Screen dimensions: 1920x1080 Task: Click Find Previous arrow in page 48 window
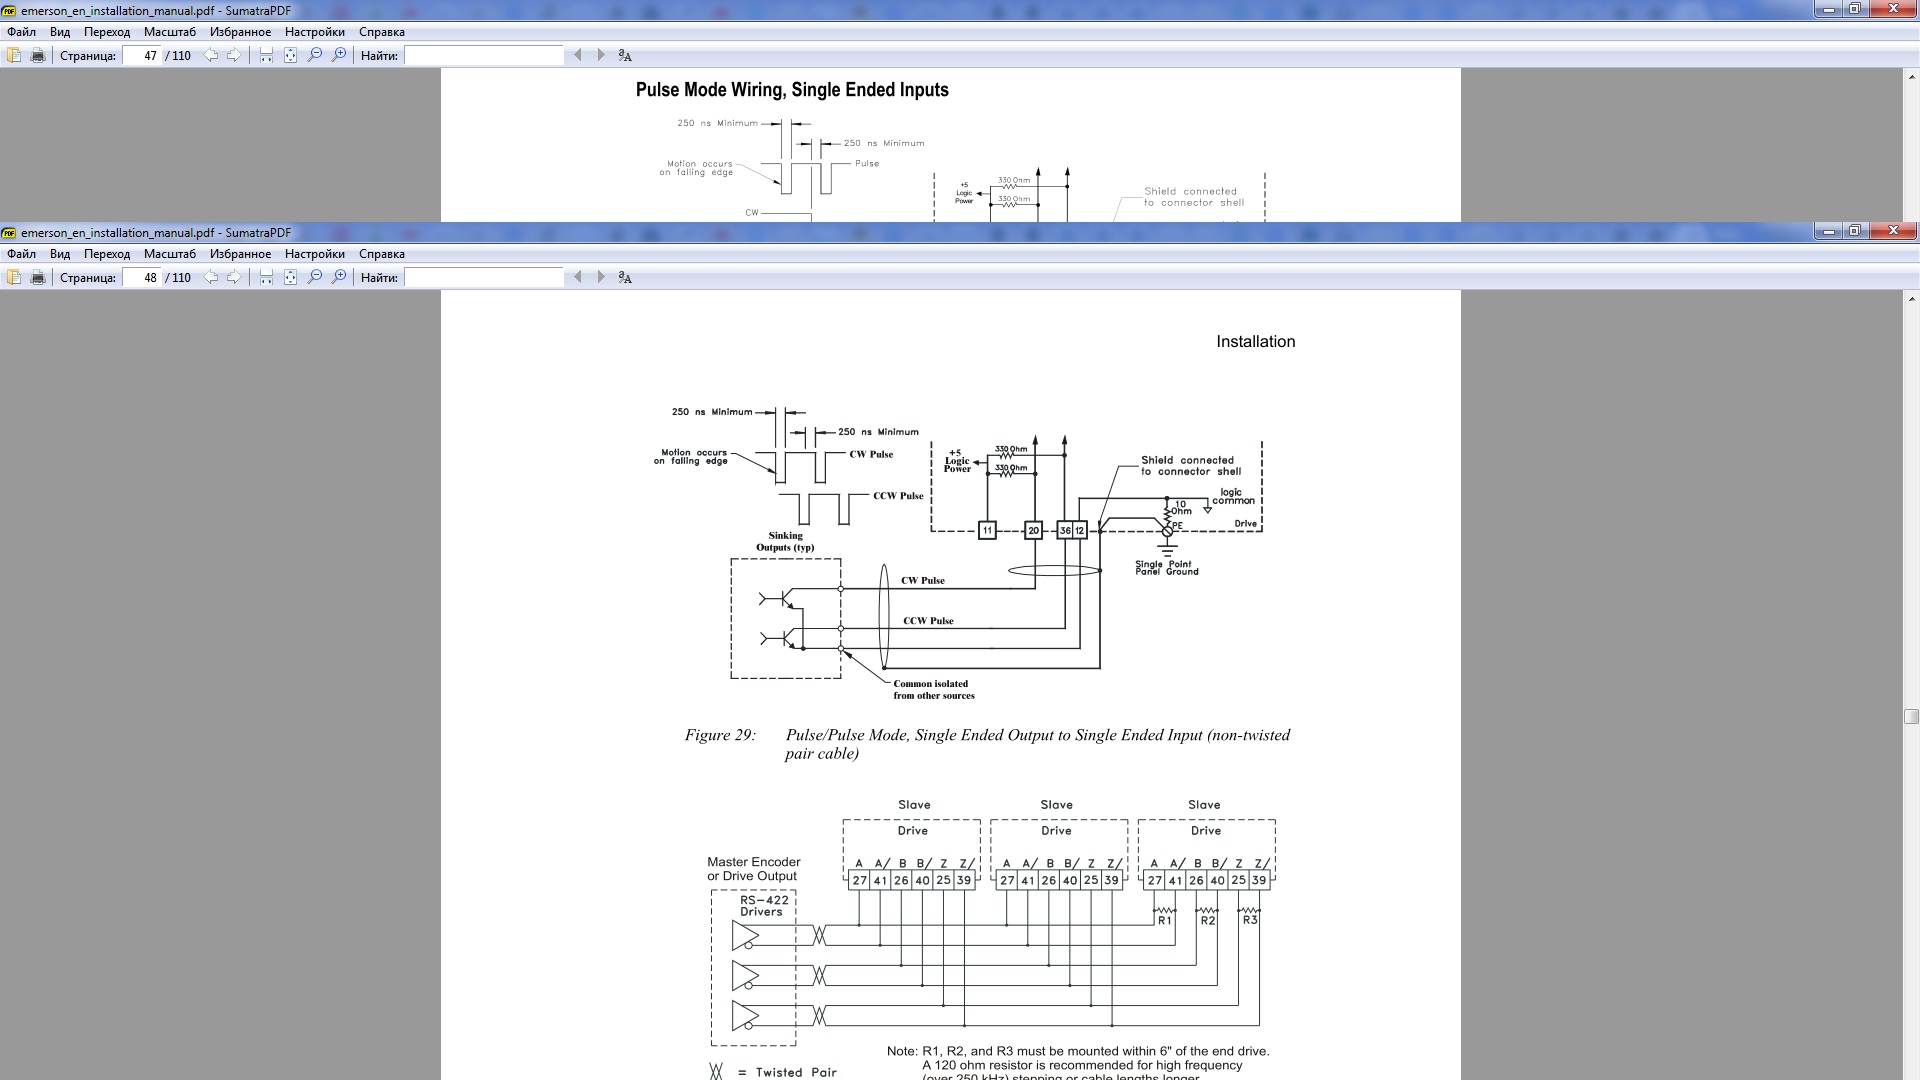[x=578, y=277]
